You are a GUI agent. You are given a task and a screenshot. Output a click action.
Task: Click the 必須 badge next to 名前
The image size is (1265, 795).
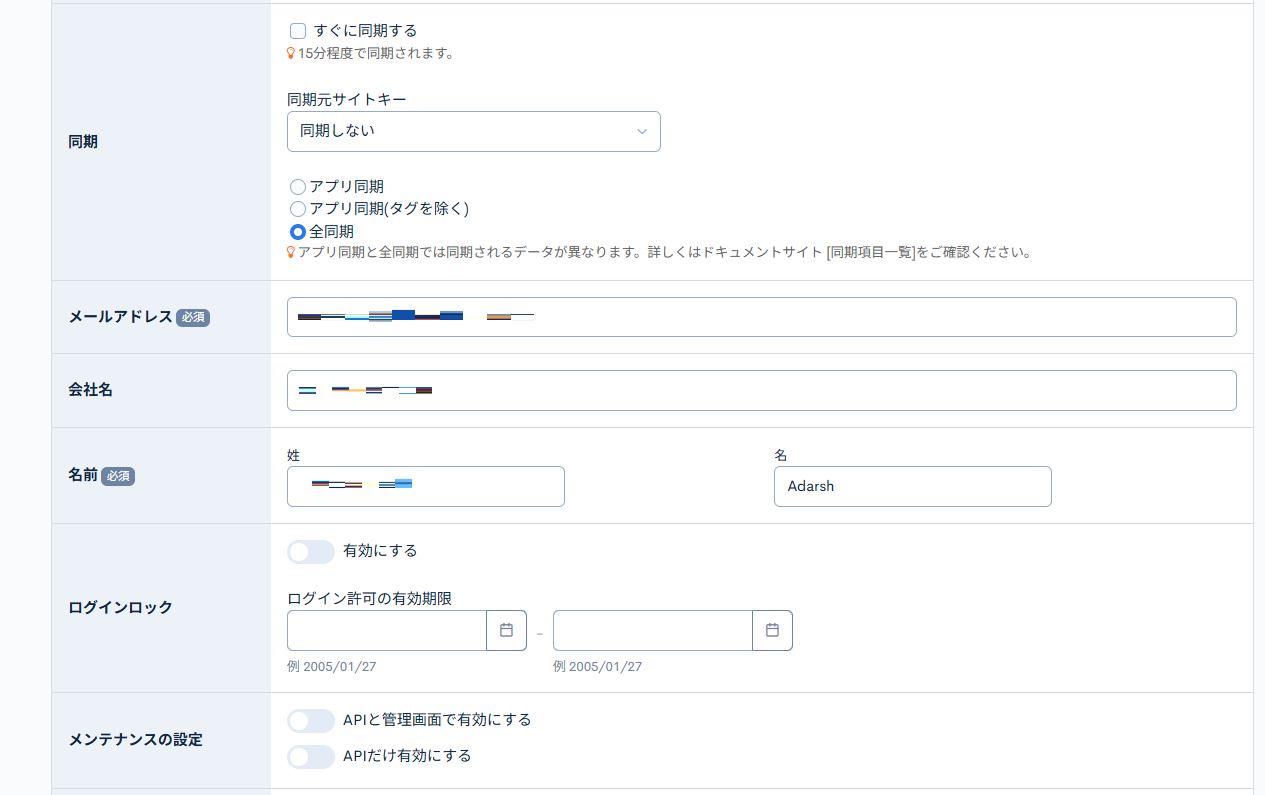tap(117, 476)
